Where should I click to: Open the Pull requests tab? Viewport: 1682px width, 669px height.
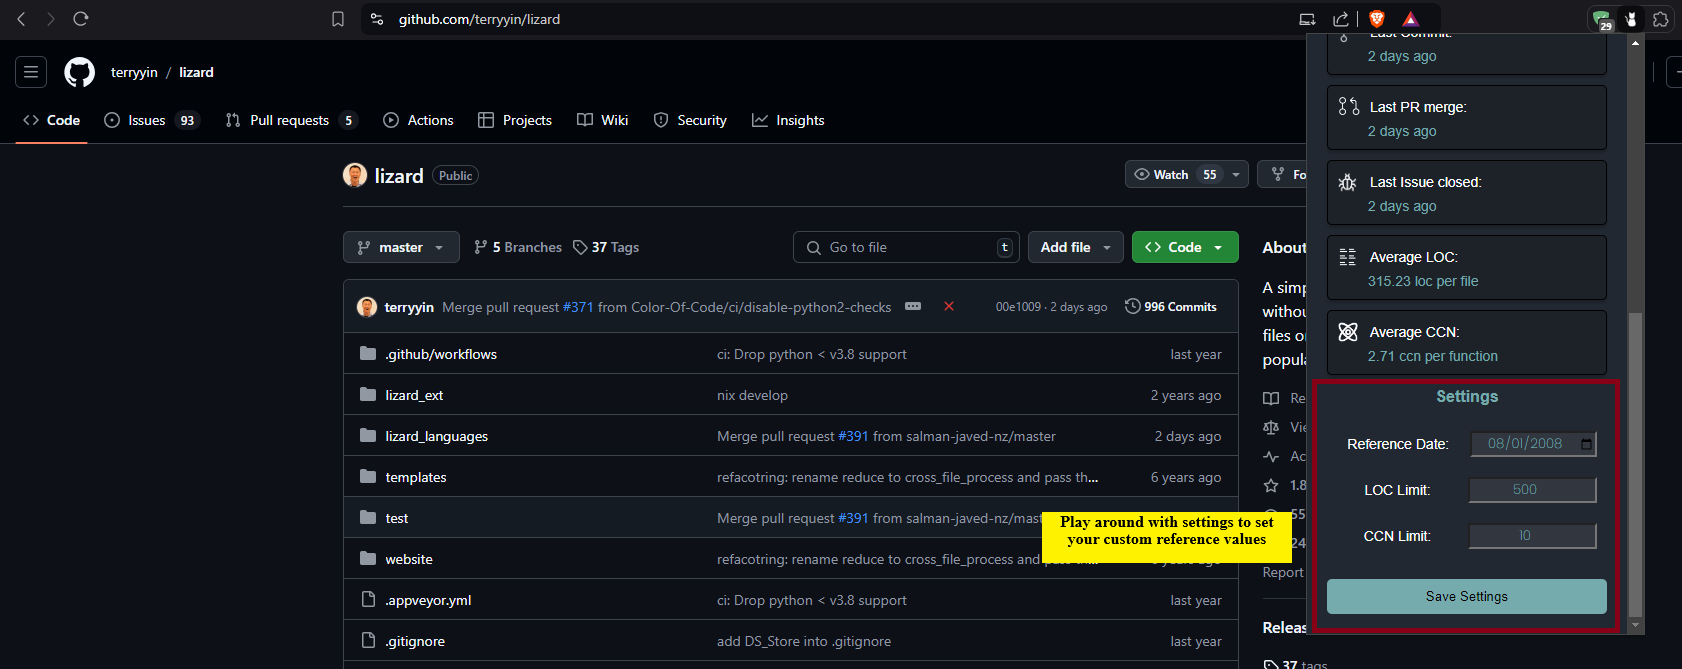click(x=291, y=120)
